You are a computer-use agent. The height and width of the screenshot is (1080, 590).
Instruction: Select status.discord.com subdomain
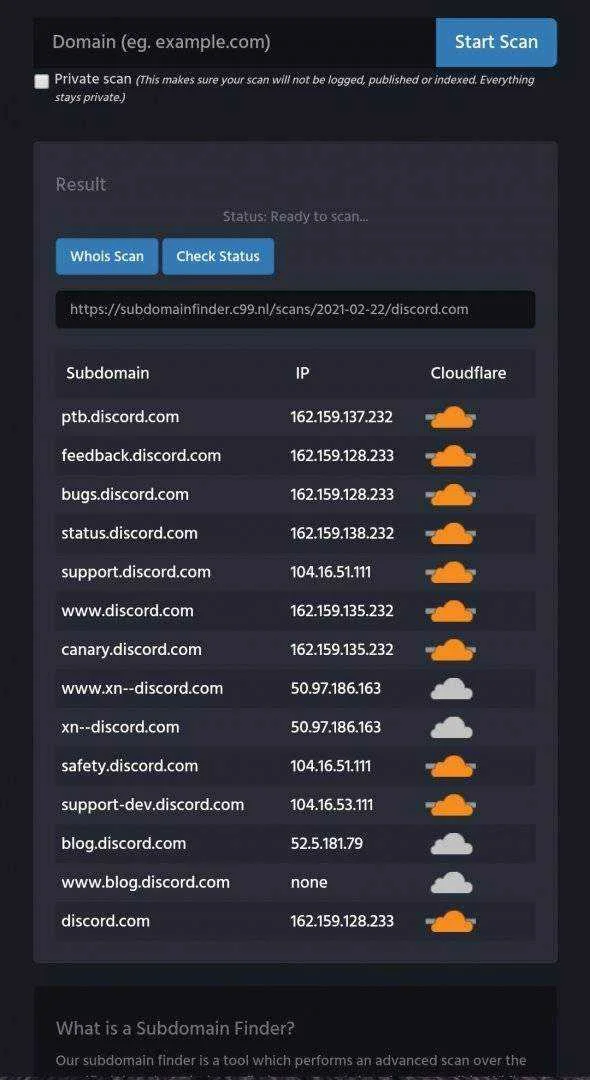click(129, 533)
